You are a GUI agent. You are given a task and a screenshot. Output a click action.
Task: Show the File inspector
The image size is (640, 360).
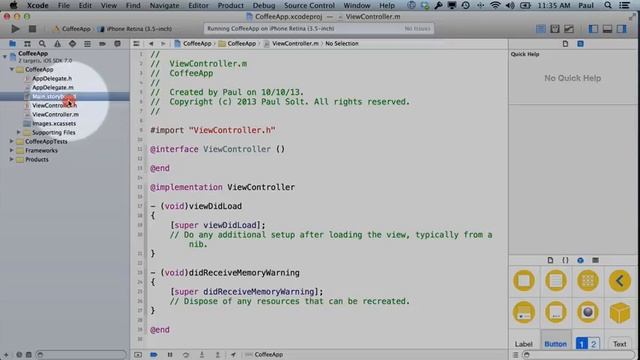565,44
